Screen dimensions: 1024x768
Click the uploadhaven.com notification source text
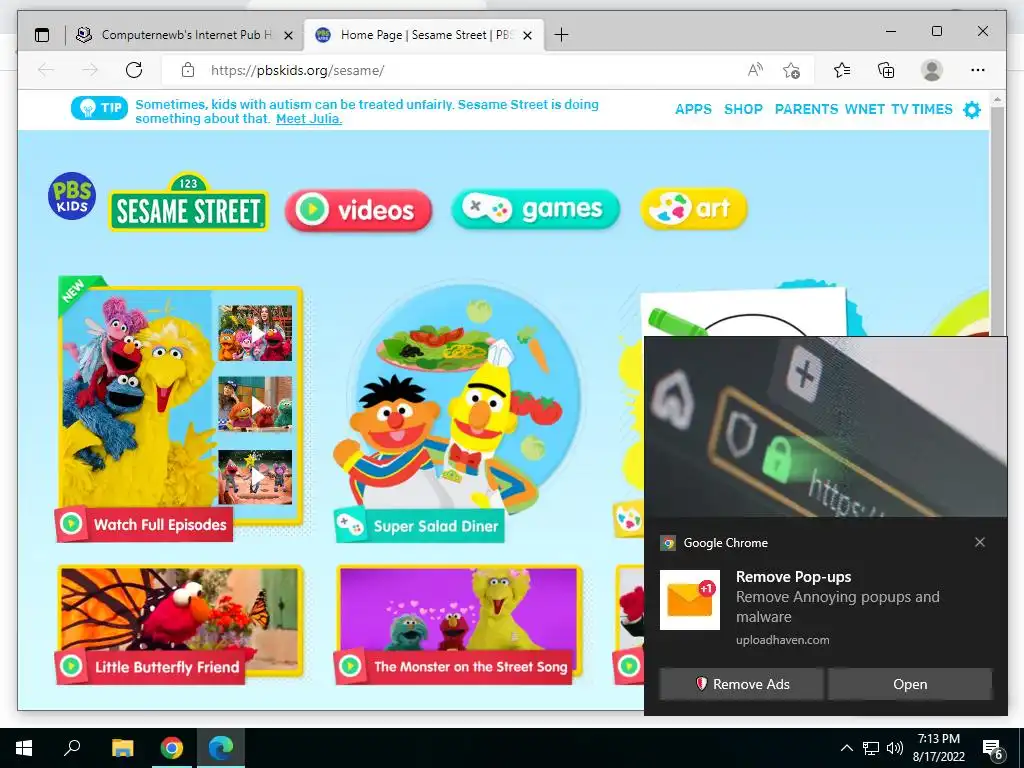click(782, 640)
